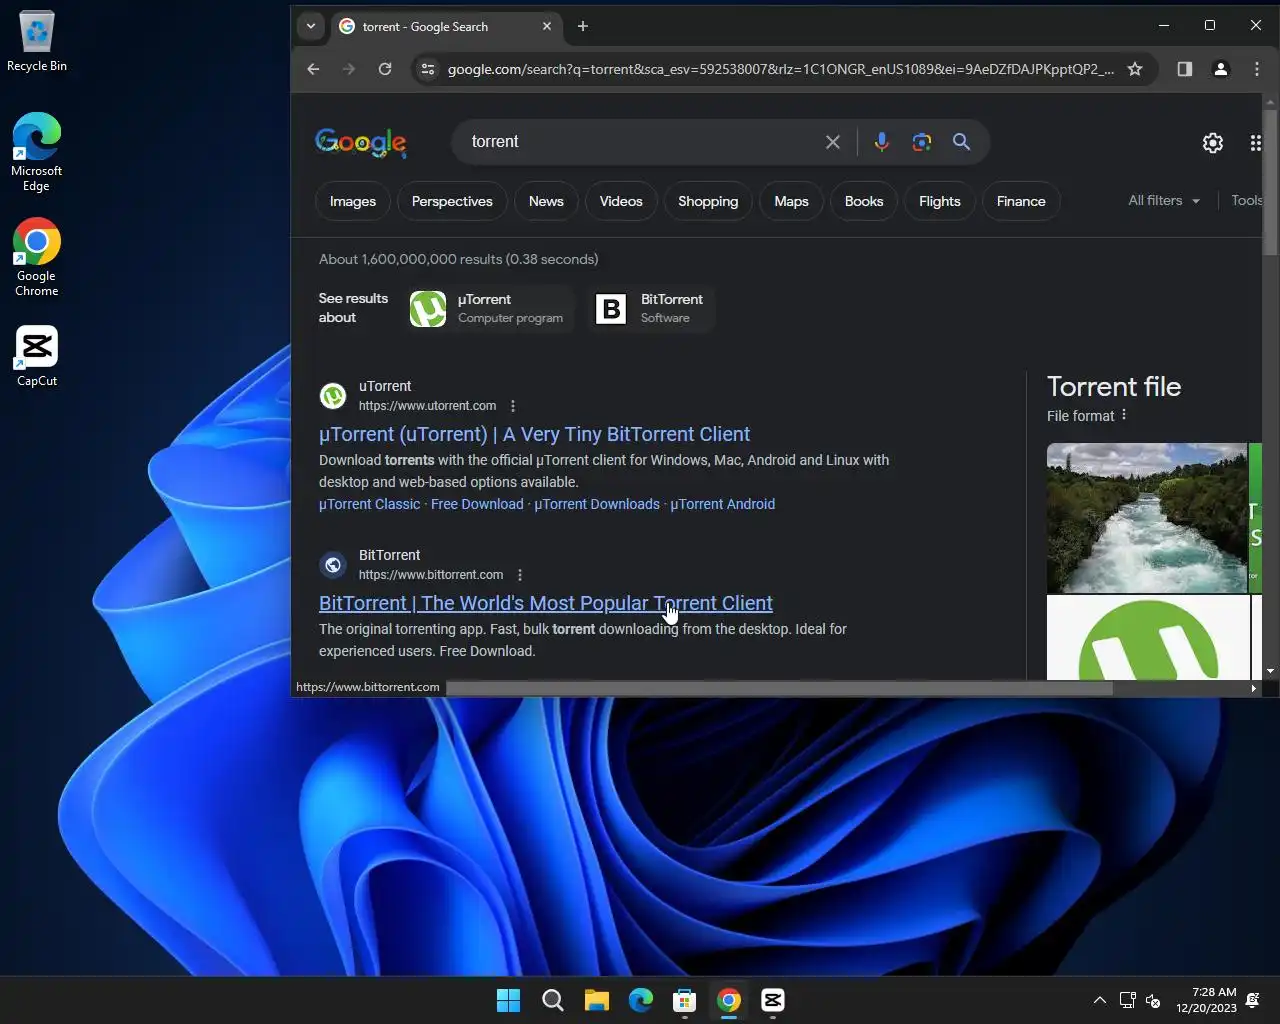Switch to the Flights filter
This screenshot has width=1280, height=1024.
coord(940,201)
